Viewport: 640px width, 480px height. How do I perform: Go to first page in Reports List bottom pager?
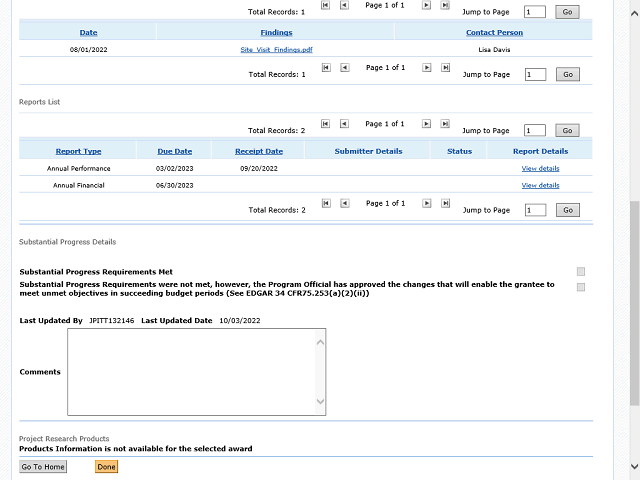click(326, 203)
